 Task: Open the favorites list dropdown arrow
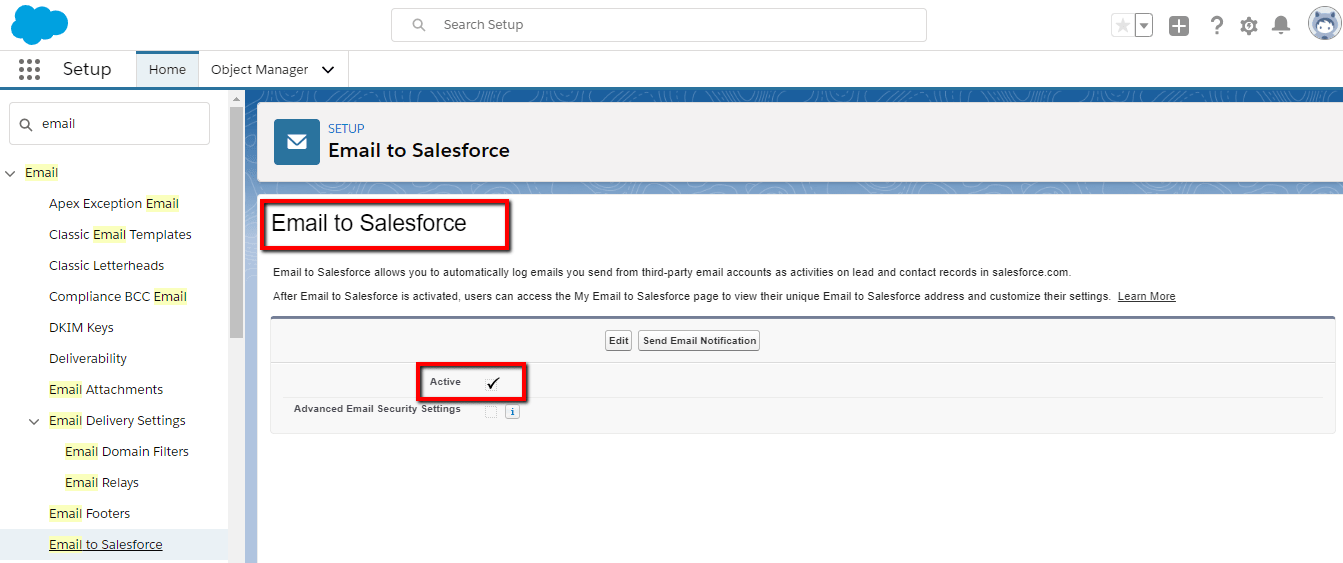point(1144,25)
